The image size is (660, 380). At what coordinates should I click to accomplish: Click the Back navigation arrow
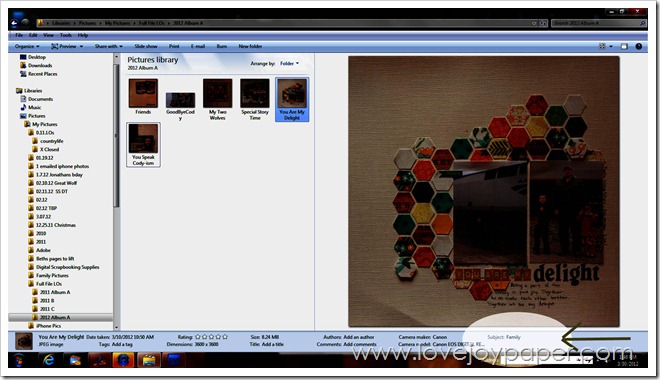coord(14,23)
